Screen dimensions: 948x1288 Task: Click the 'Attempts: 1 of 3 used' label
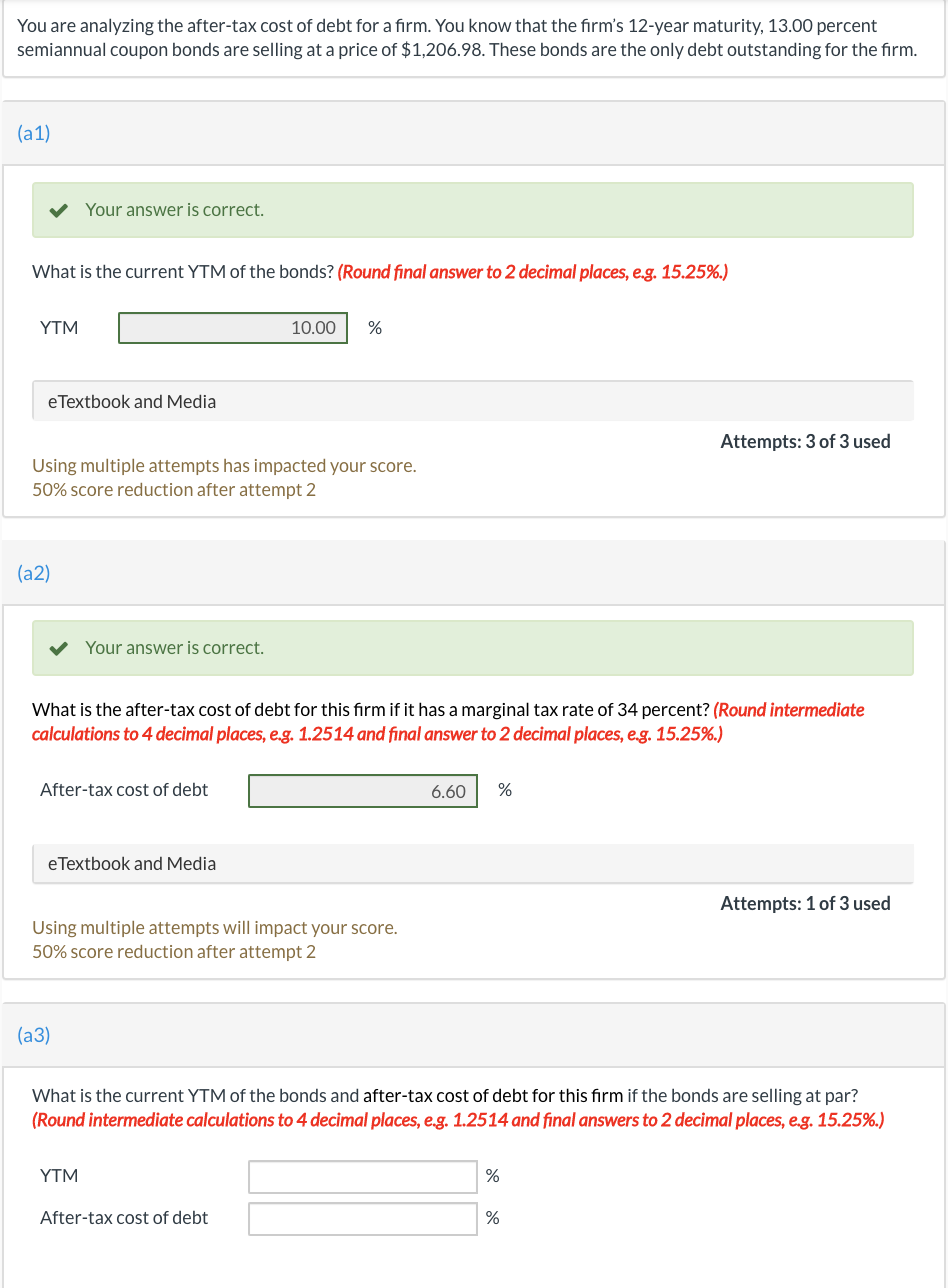(x=804, y=903)
